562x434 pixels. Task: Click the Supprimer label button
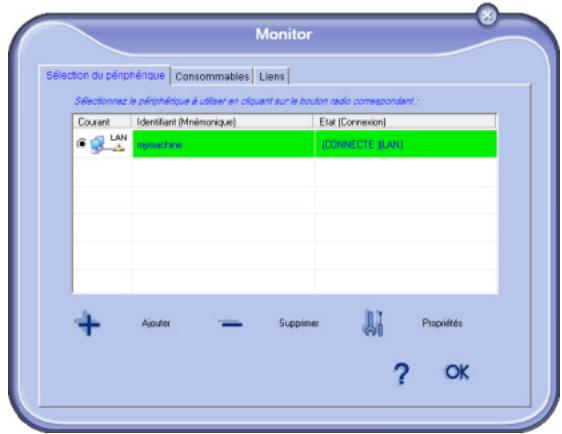click(x=299, y=323)
